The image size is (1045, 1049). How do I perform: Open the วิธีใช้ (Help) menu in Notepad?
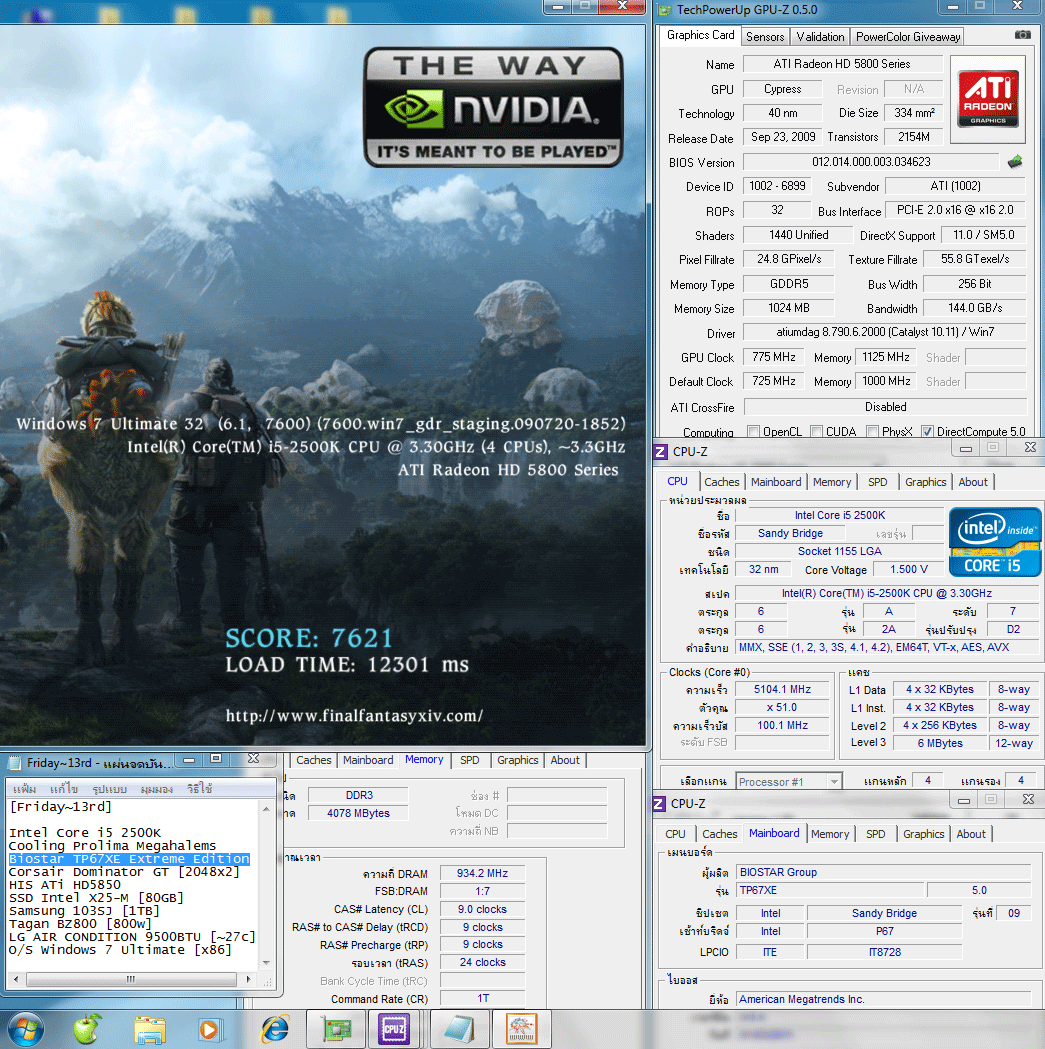pyautogui.click(x=199, y=789)
